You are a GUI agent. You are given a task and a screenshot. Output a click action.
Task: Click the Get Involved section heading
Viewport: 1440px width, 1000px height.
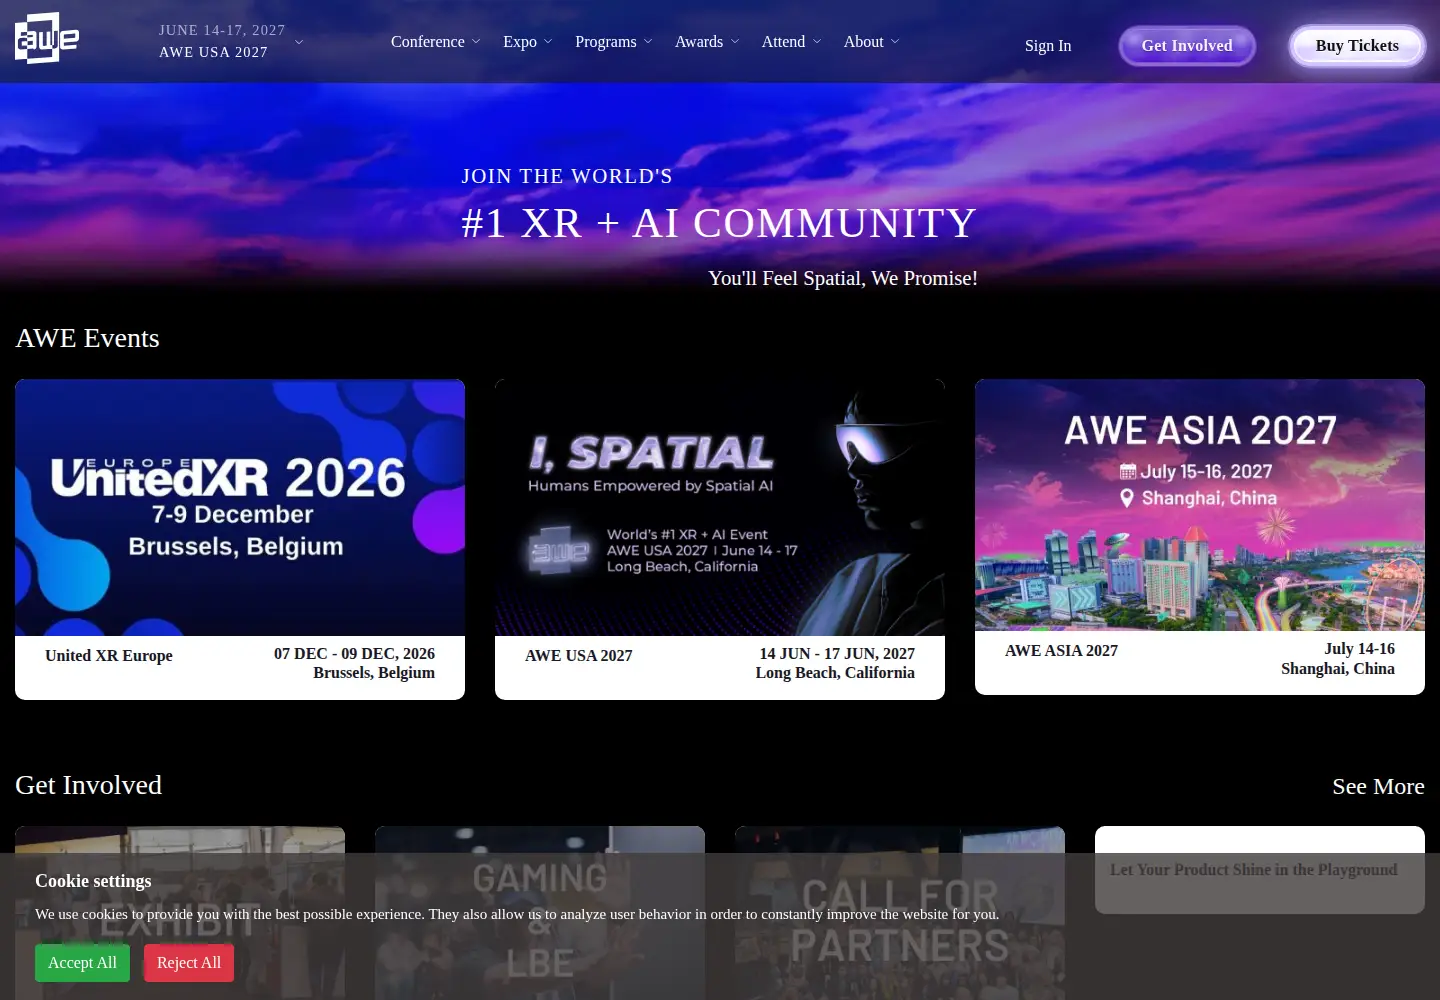pyautogui.click(x=88, y=785)
